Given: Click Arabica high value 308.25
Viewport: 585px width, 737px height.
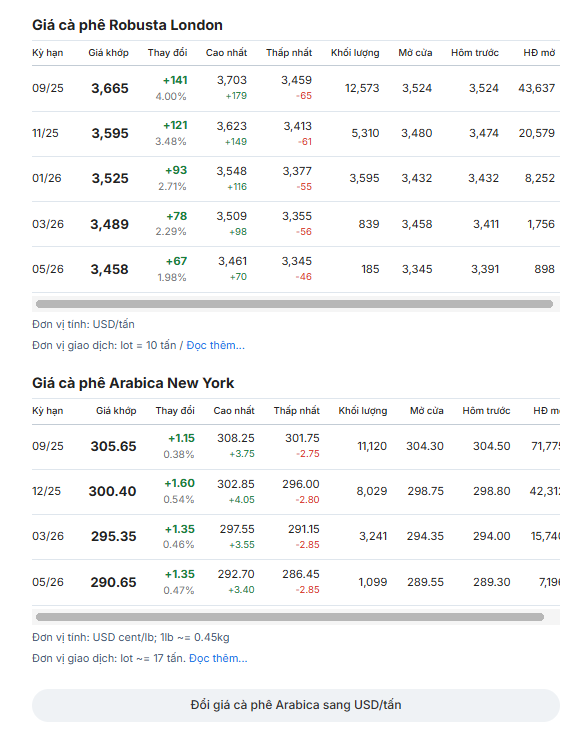Looking at the screenshot, I should point(236,438).
